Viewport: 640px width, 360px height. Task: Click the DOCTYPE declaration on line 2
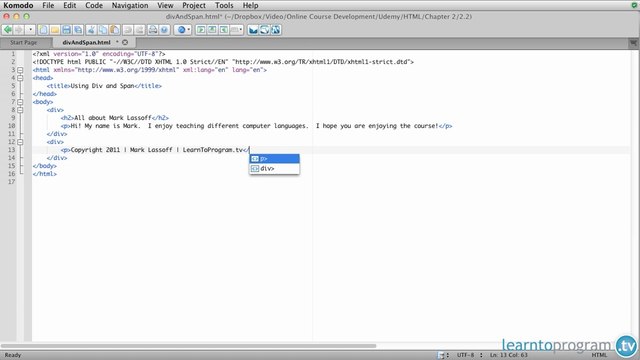coord(223,62)
